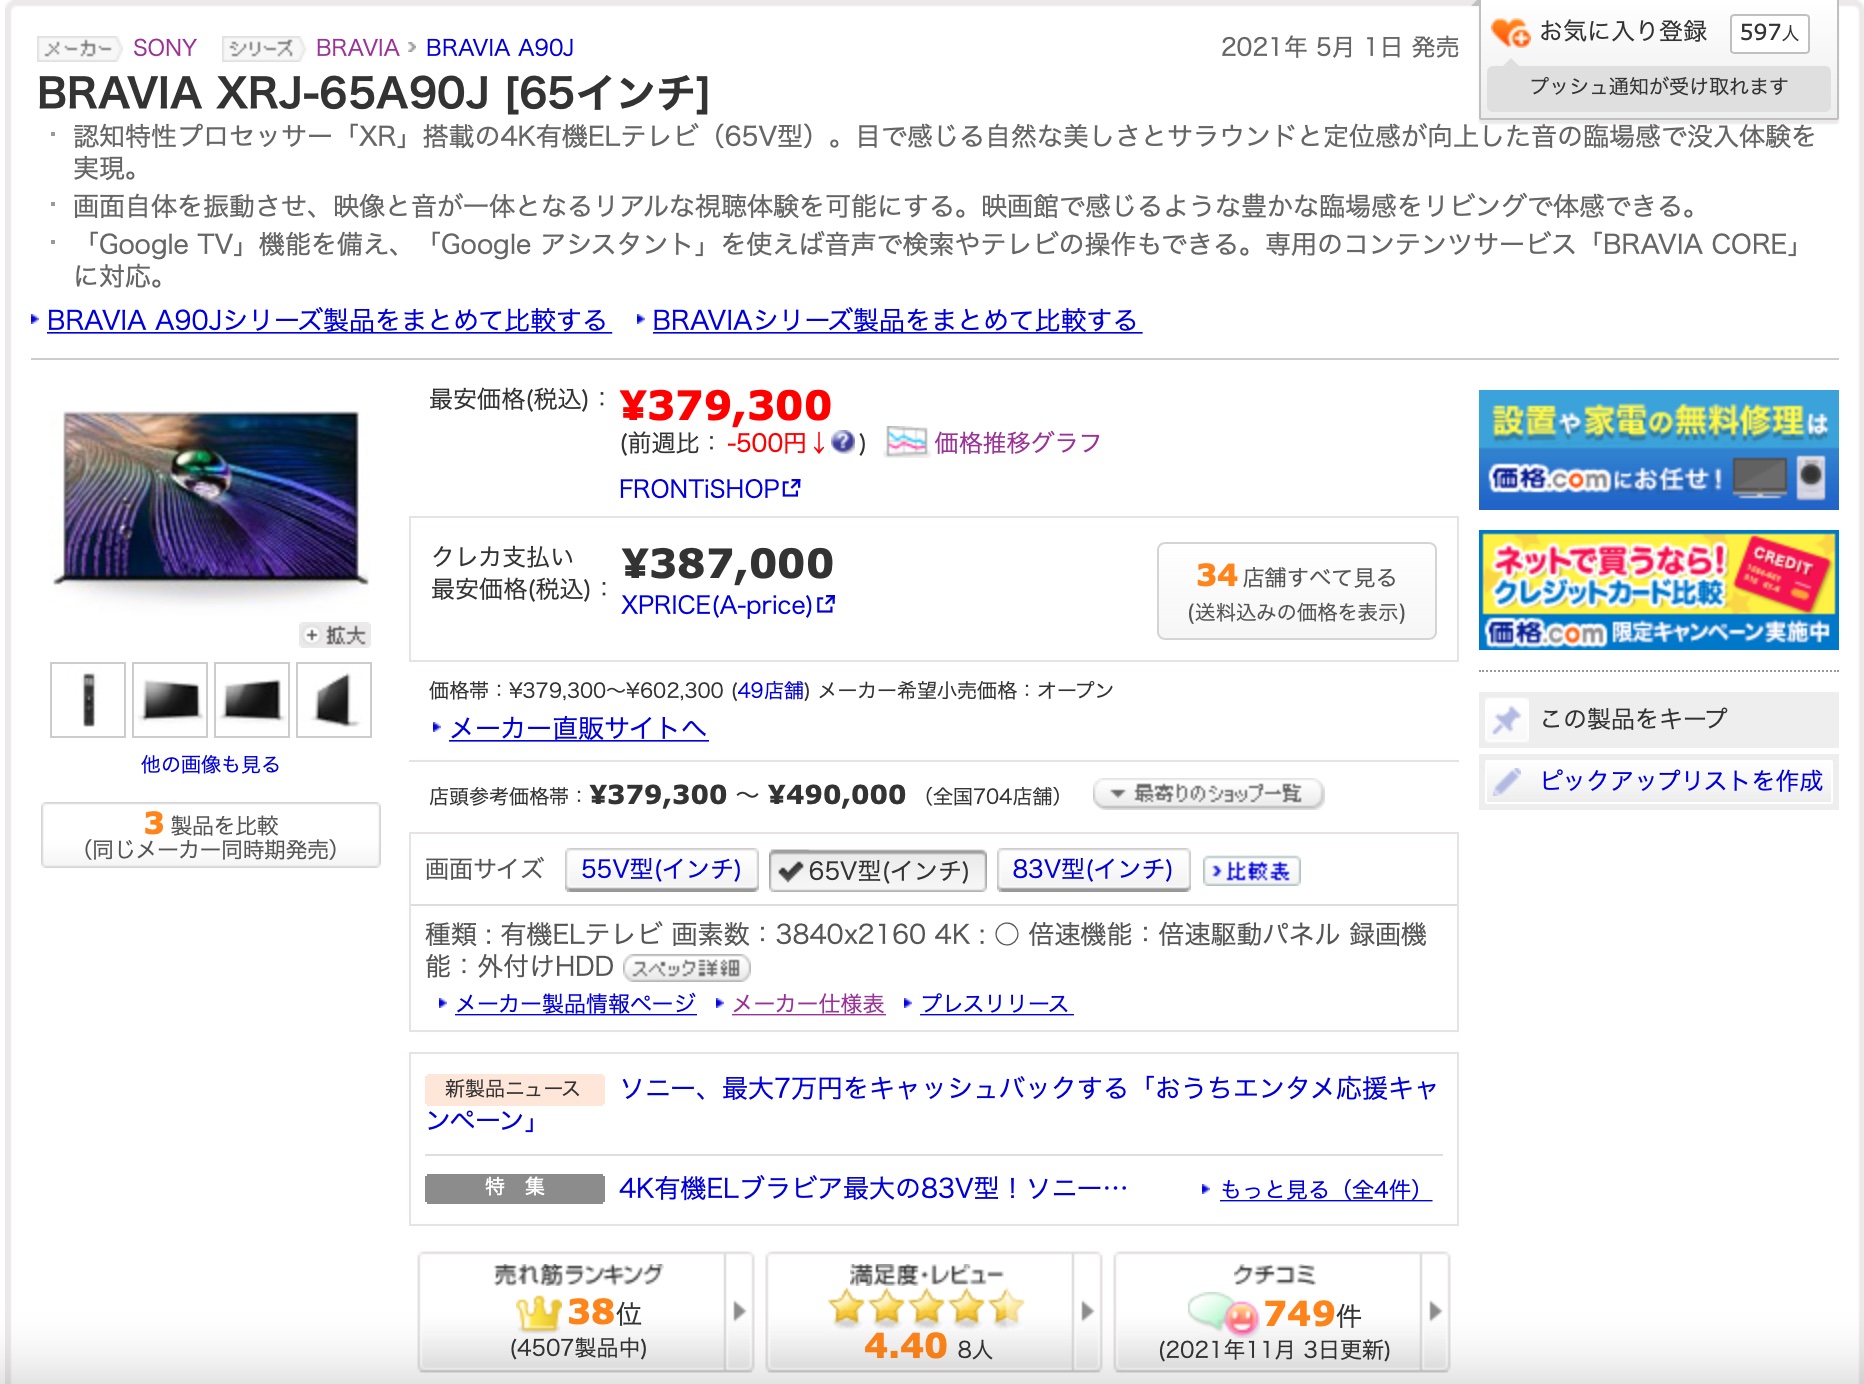Image resolution: width=1864 pixels, height=1384 pixels.
Task: Open the 比較表 comparison table button
Action: pyautogui.click(x=1251, y=871)
